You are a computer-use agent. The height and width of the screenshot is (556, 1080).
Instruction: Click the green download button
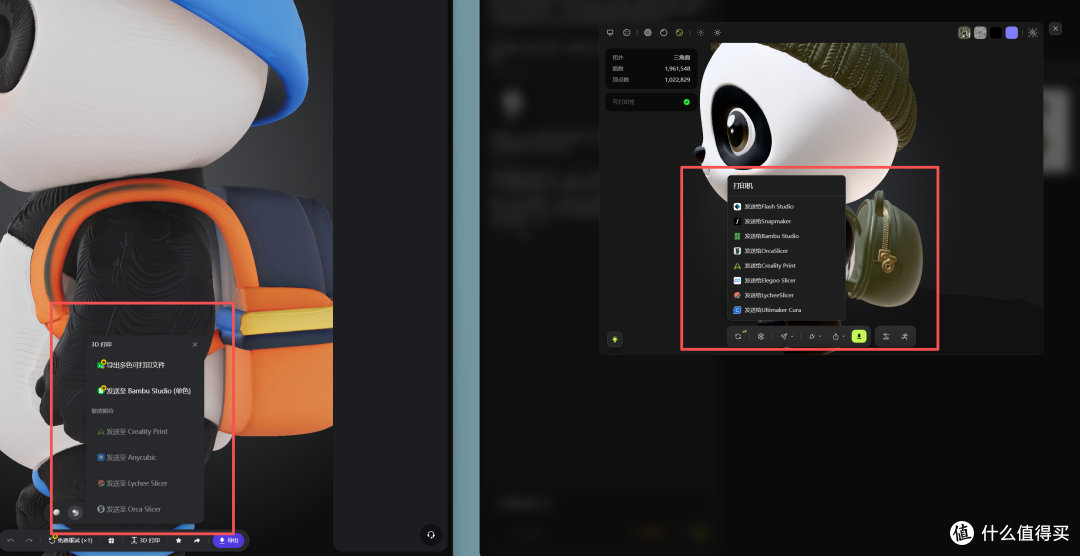[x=859, y=336]
